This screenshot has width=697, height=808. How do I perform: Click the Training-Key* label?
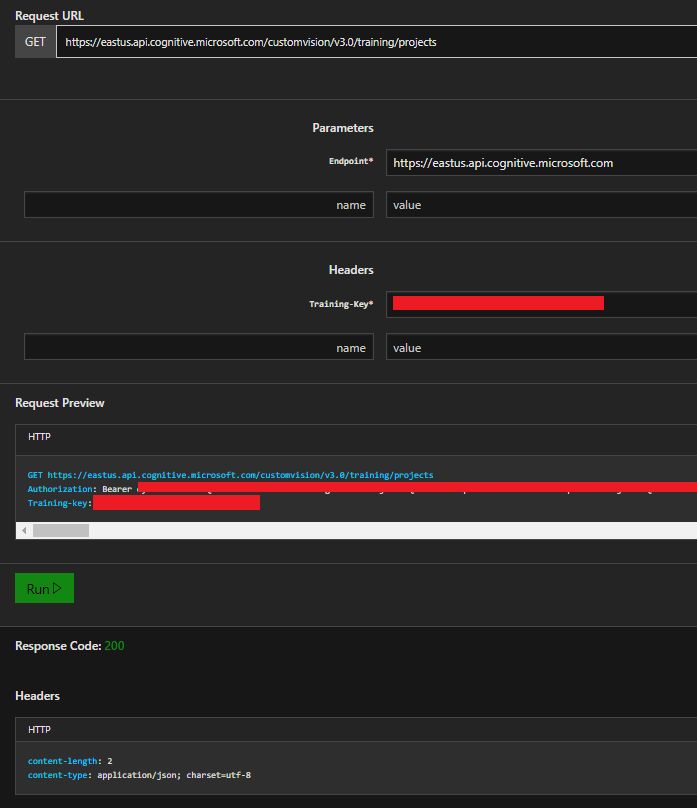[x=341, y=304]
